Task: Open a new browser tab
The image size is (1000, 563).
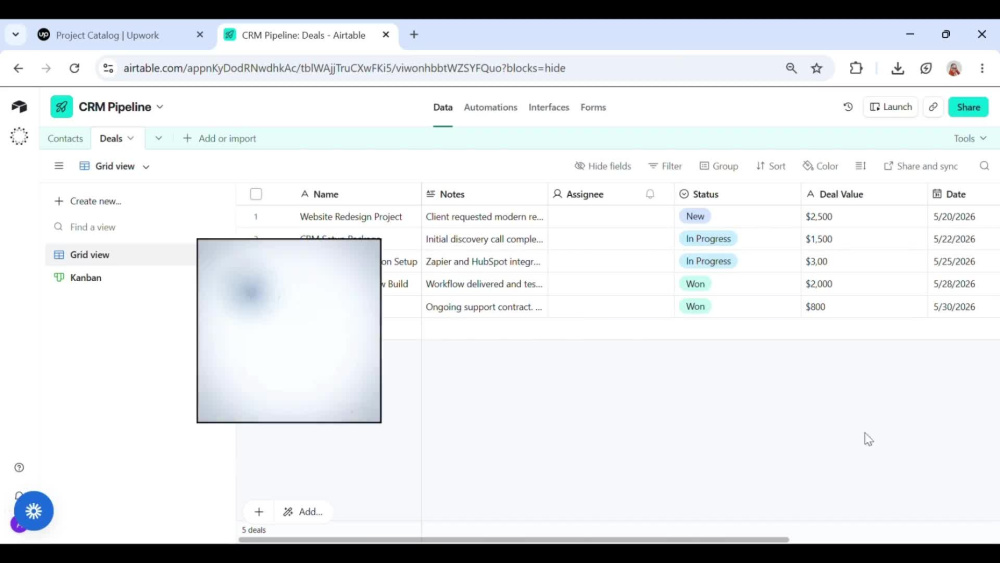Action: point(414,35)
